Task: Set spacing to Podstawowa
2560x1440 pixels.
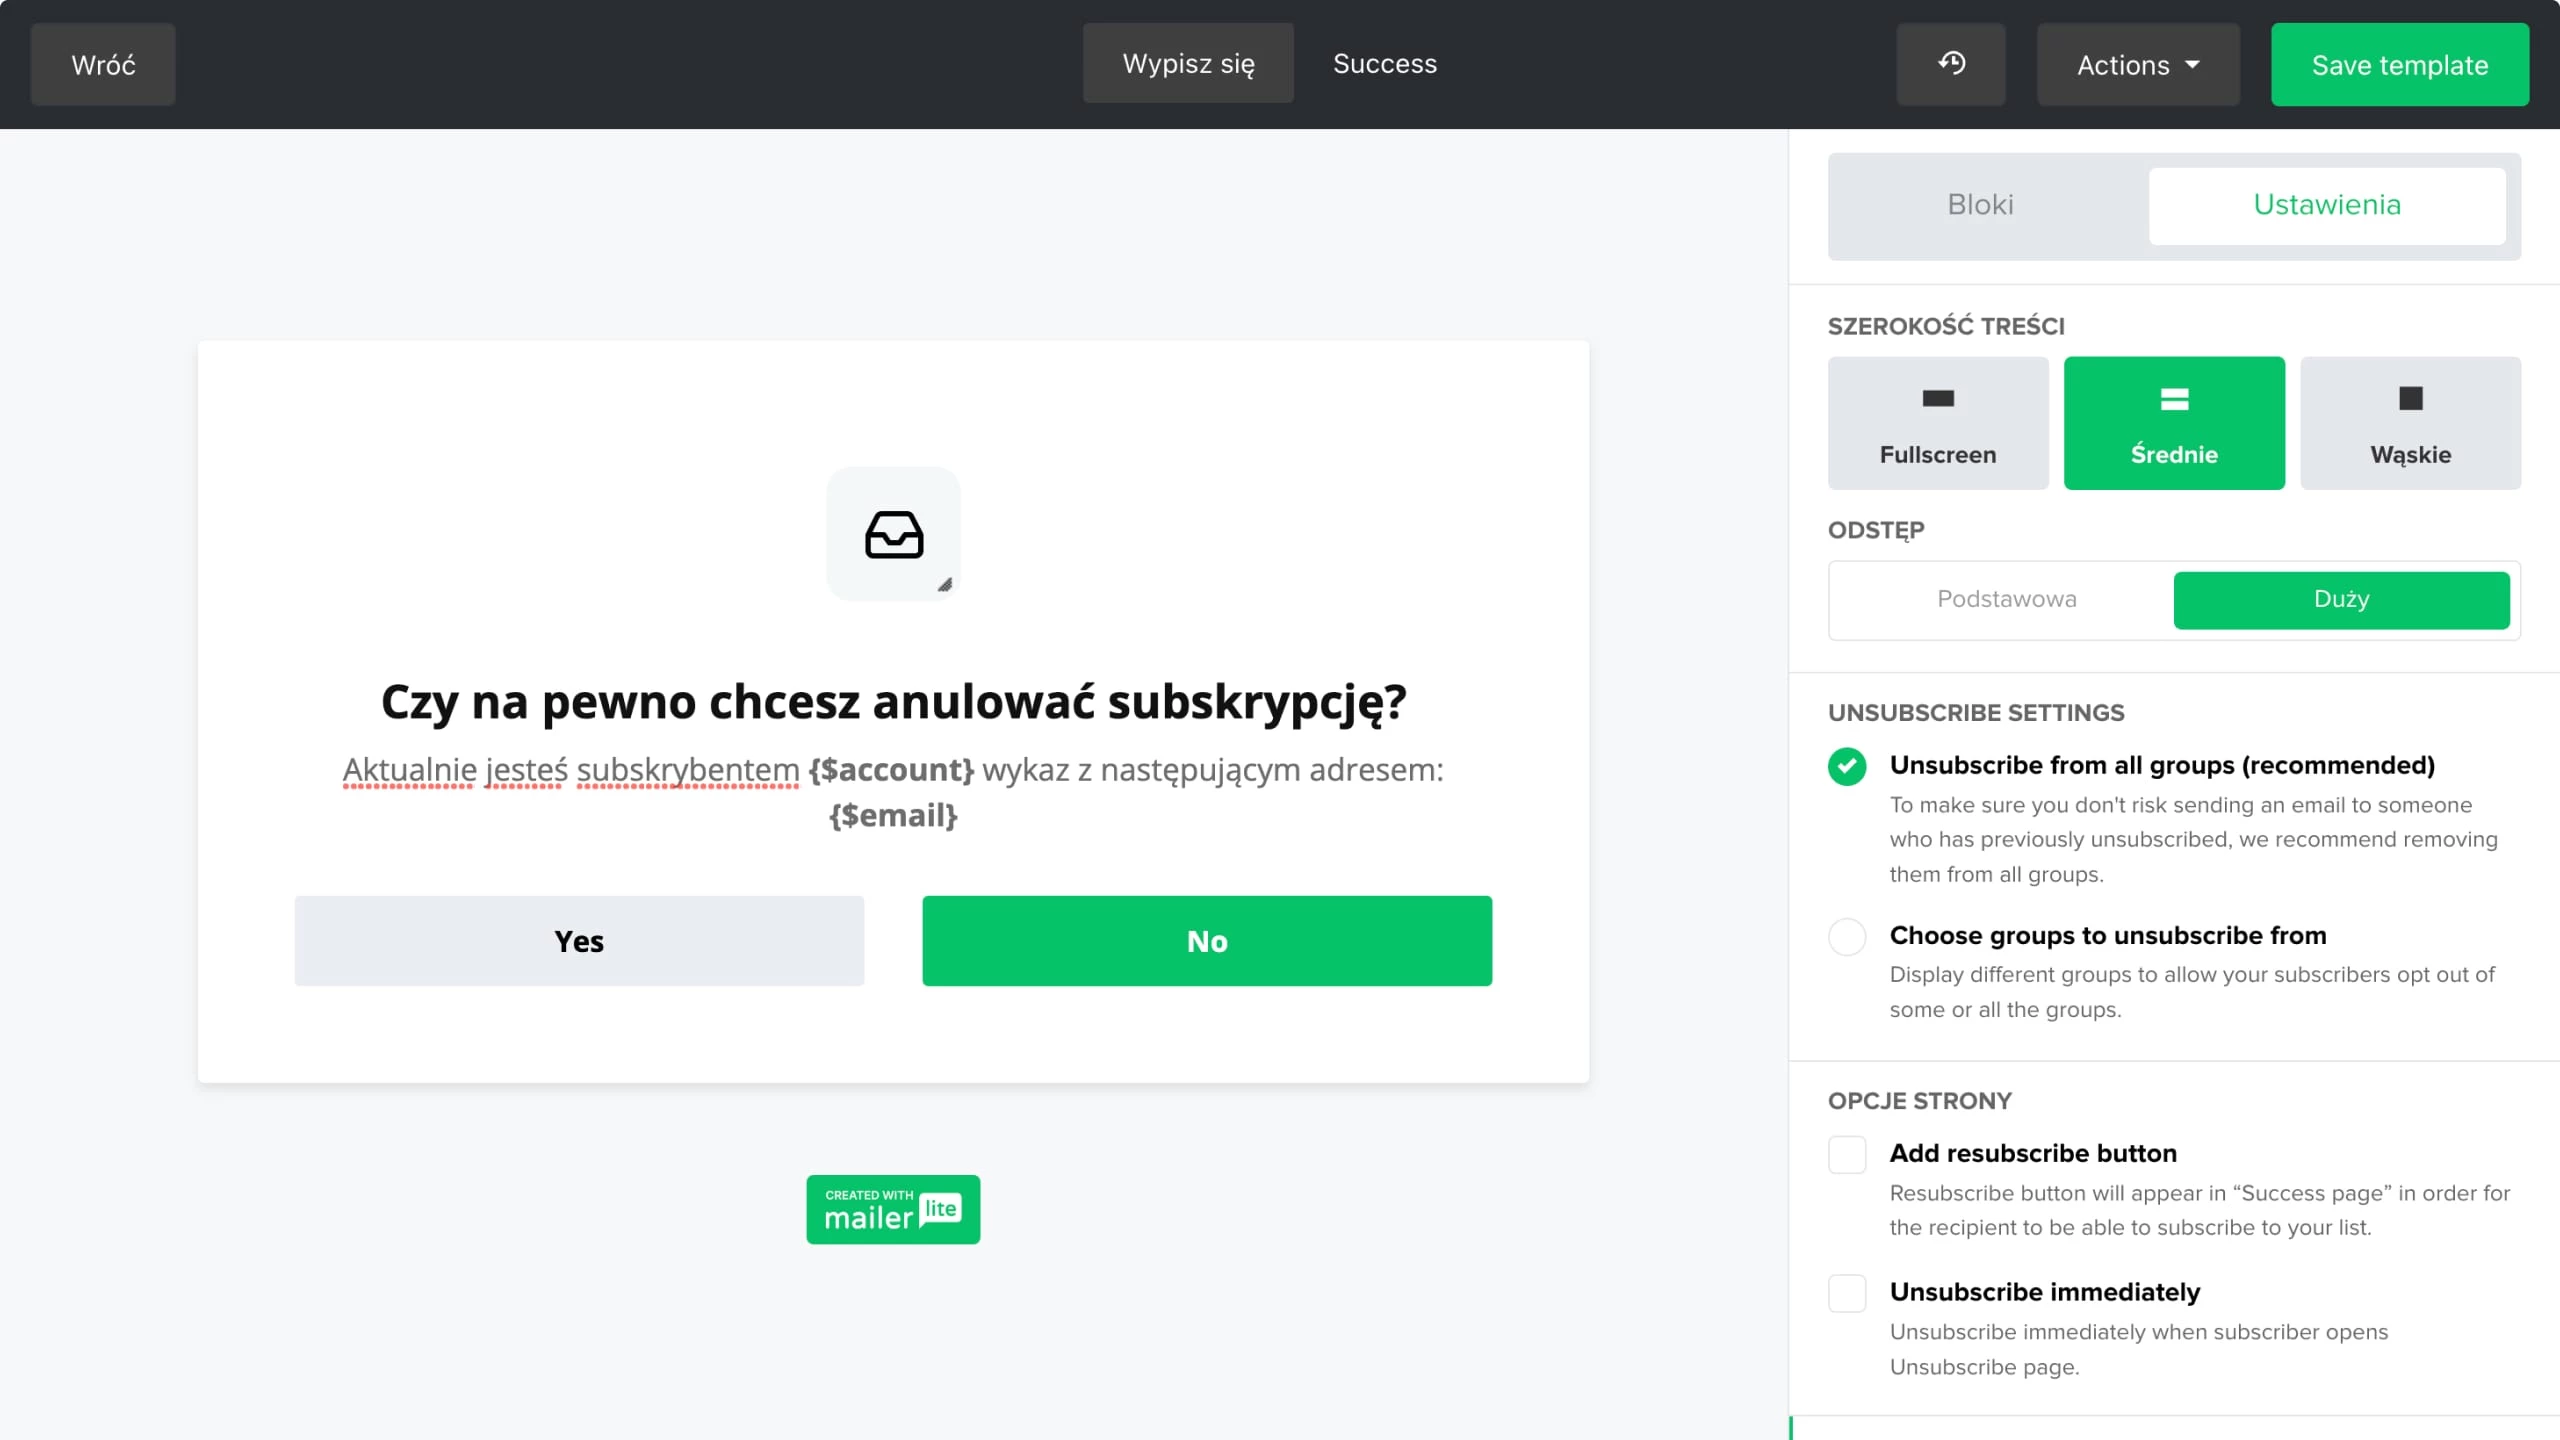Action: pyautogui.click(x=2006, y=599)
